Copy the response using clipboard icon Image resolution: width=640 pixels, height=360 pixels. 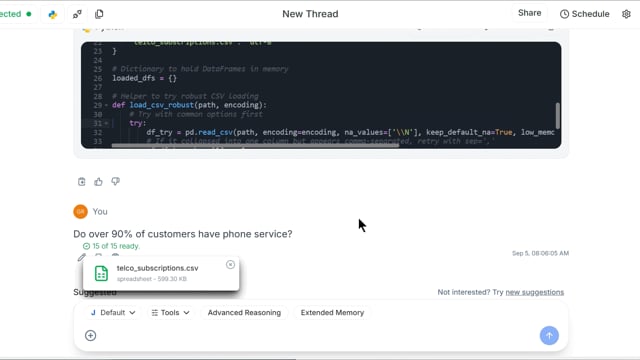(x=82, y=182)
